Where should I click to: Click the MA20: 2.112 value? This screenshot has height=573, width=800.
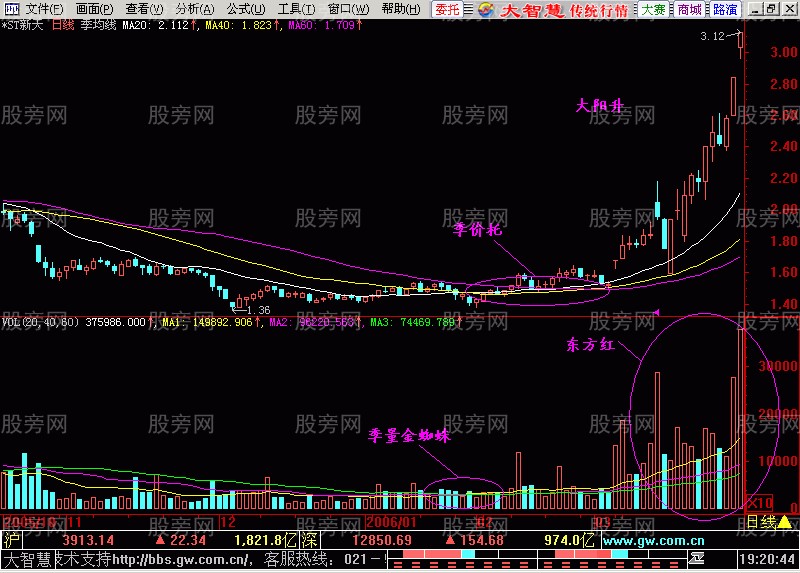coord(159,25)
